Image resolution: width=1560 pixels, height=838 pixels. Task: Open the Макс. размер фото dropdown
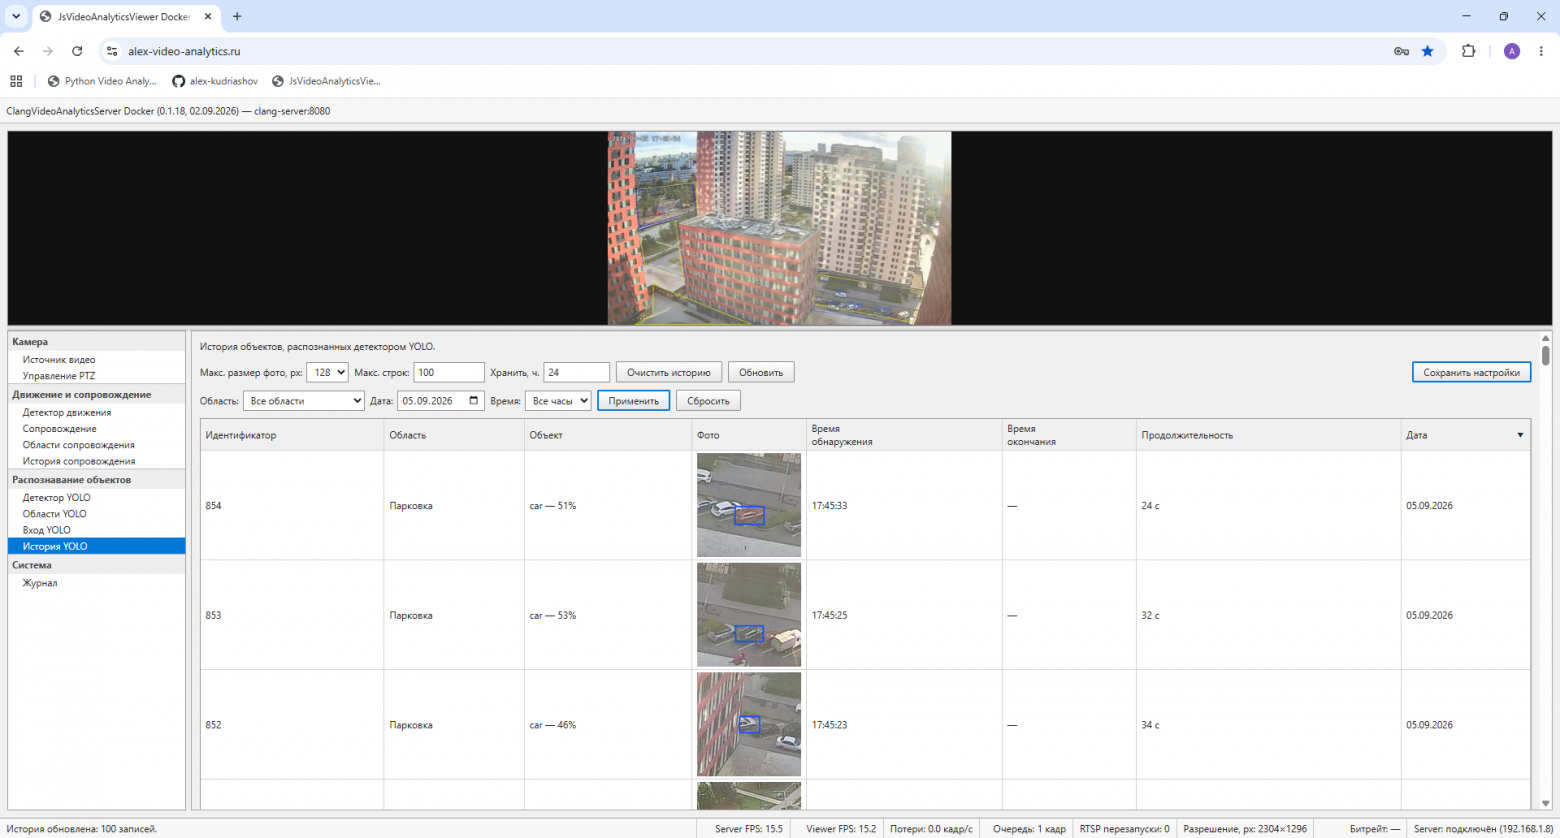(327, 372)
